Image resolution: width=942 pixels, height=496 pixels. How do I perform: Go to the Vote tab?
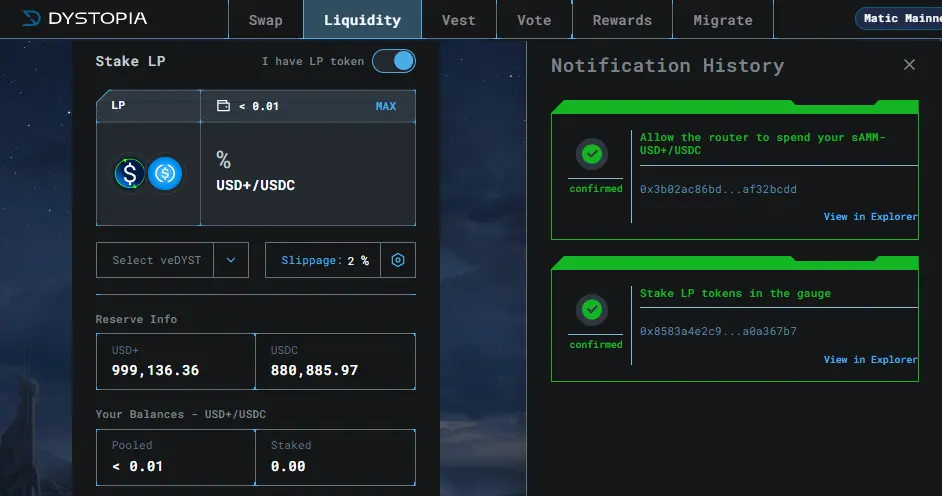[x=534, y=20]
